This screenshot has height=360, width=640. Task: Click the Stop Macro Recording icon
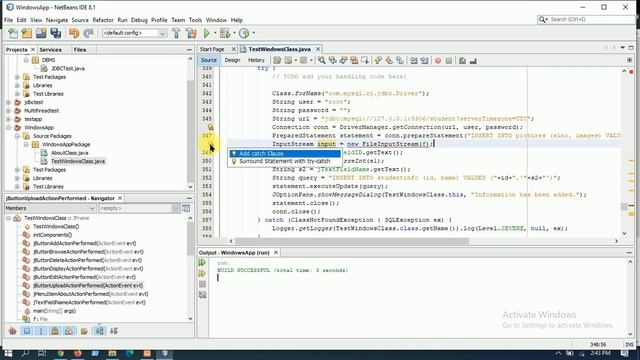click(x=449, y=60)
